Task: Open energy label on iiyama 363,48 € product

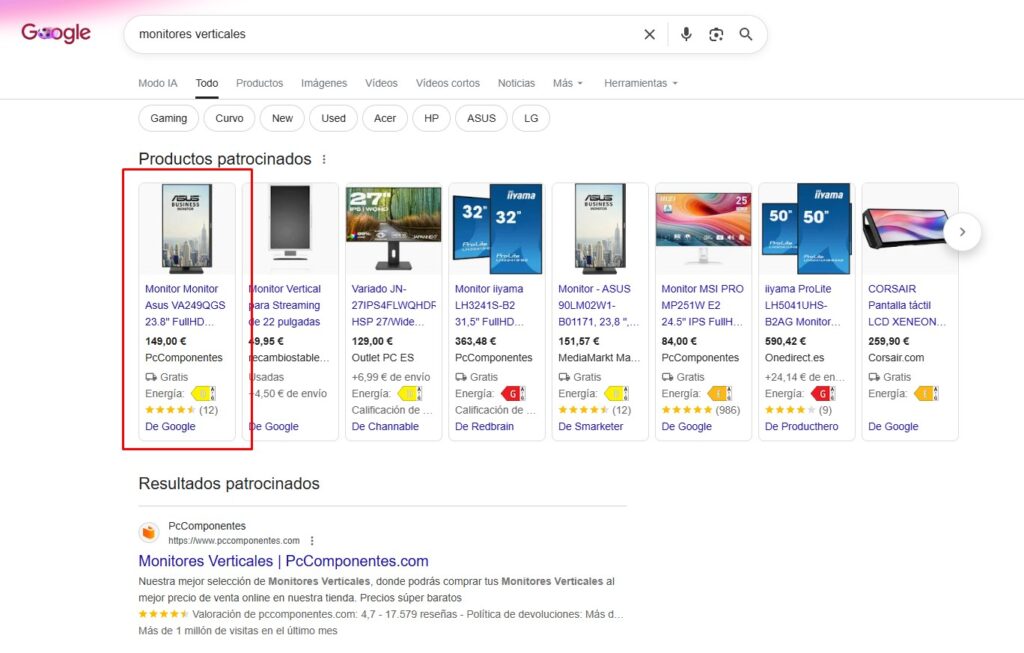Action: point(513,394)
